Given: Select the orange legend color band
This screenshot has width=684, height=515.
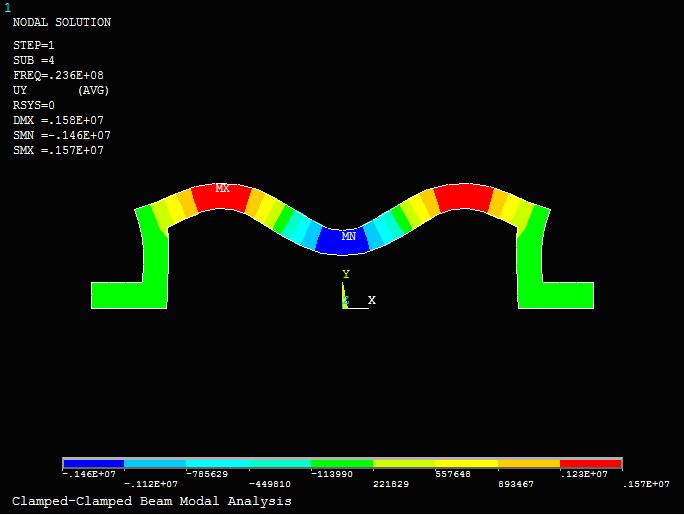Looking at the screenshot, I should [x=528, y=464].
